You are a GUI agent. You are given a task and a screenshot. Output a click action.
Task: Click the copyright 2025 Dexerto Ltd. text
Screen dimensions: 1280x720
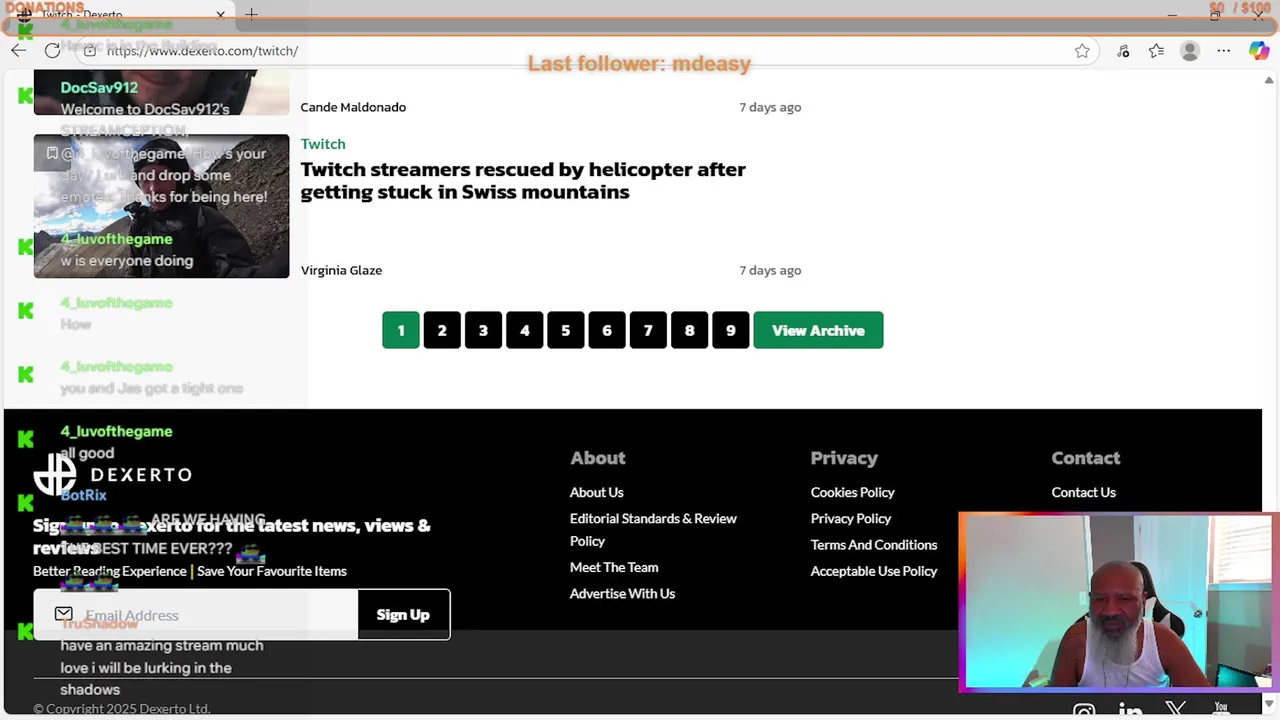tap(121, 709)
